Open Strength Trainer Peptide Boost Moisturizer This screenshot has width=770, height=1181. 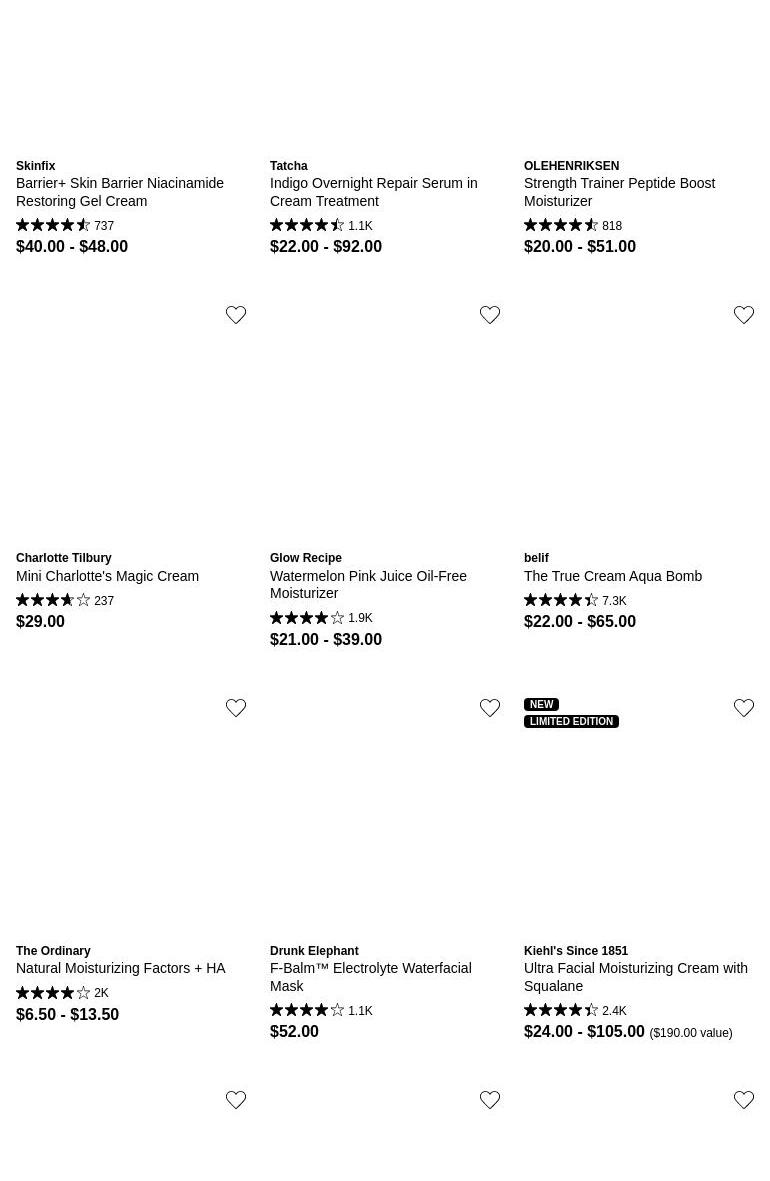[x=619, y=192]
